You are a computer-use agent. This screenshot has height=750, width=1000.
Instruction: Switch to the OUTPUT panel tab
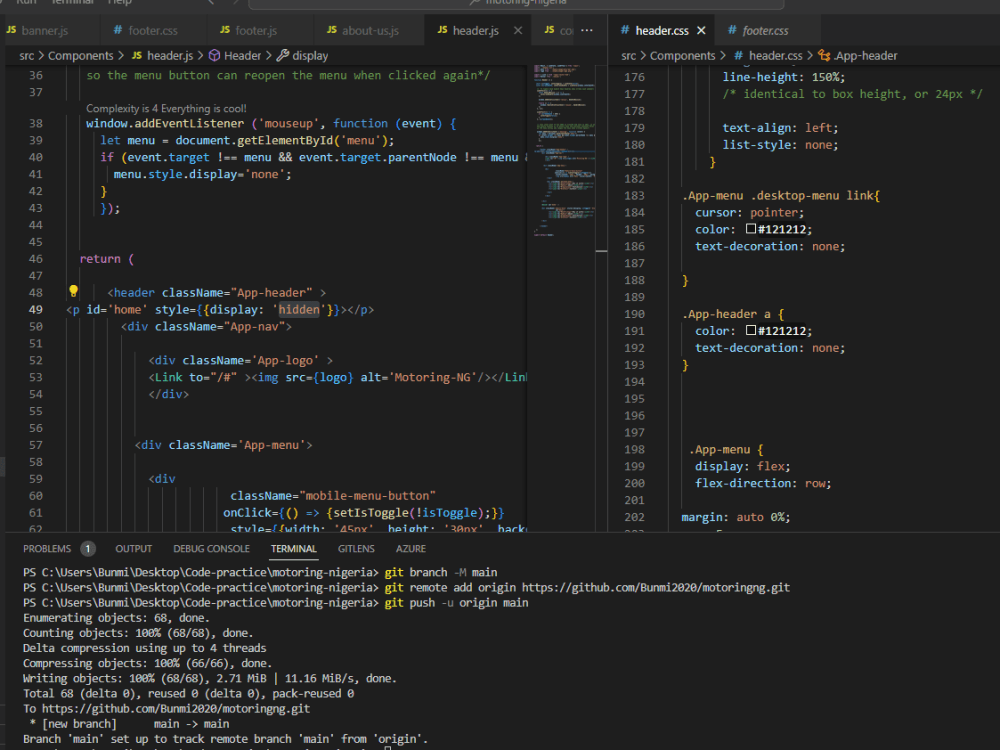click(x=133, y=548)
